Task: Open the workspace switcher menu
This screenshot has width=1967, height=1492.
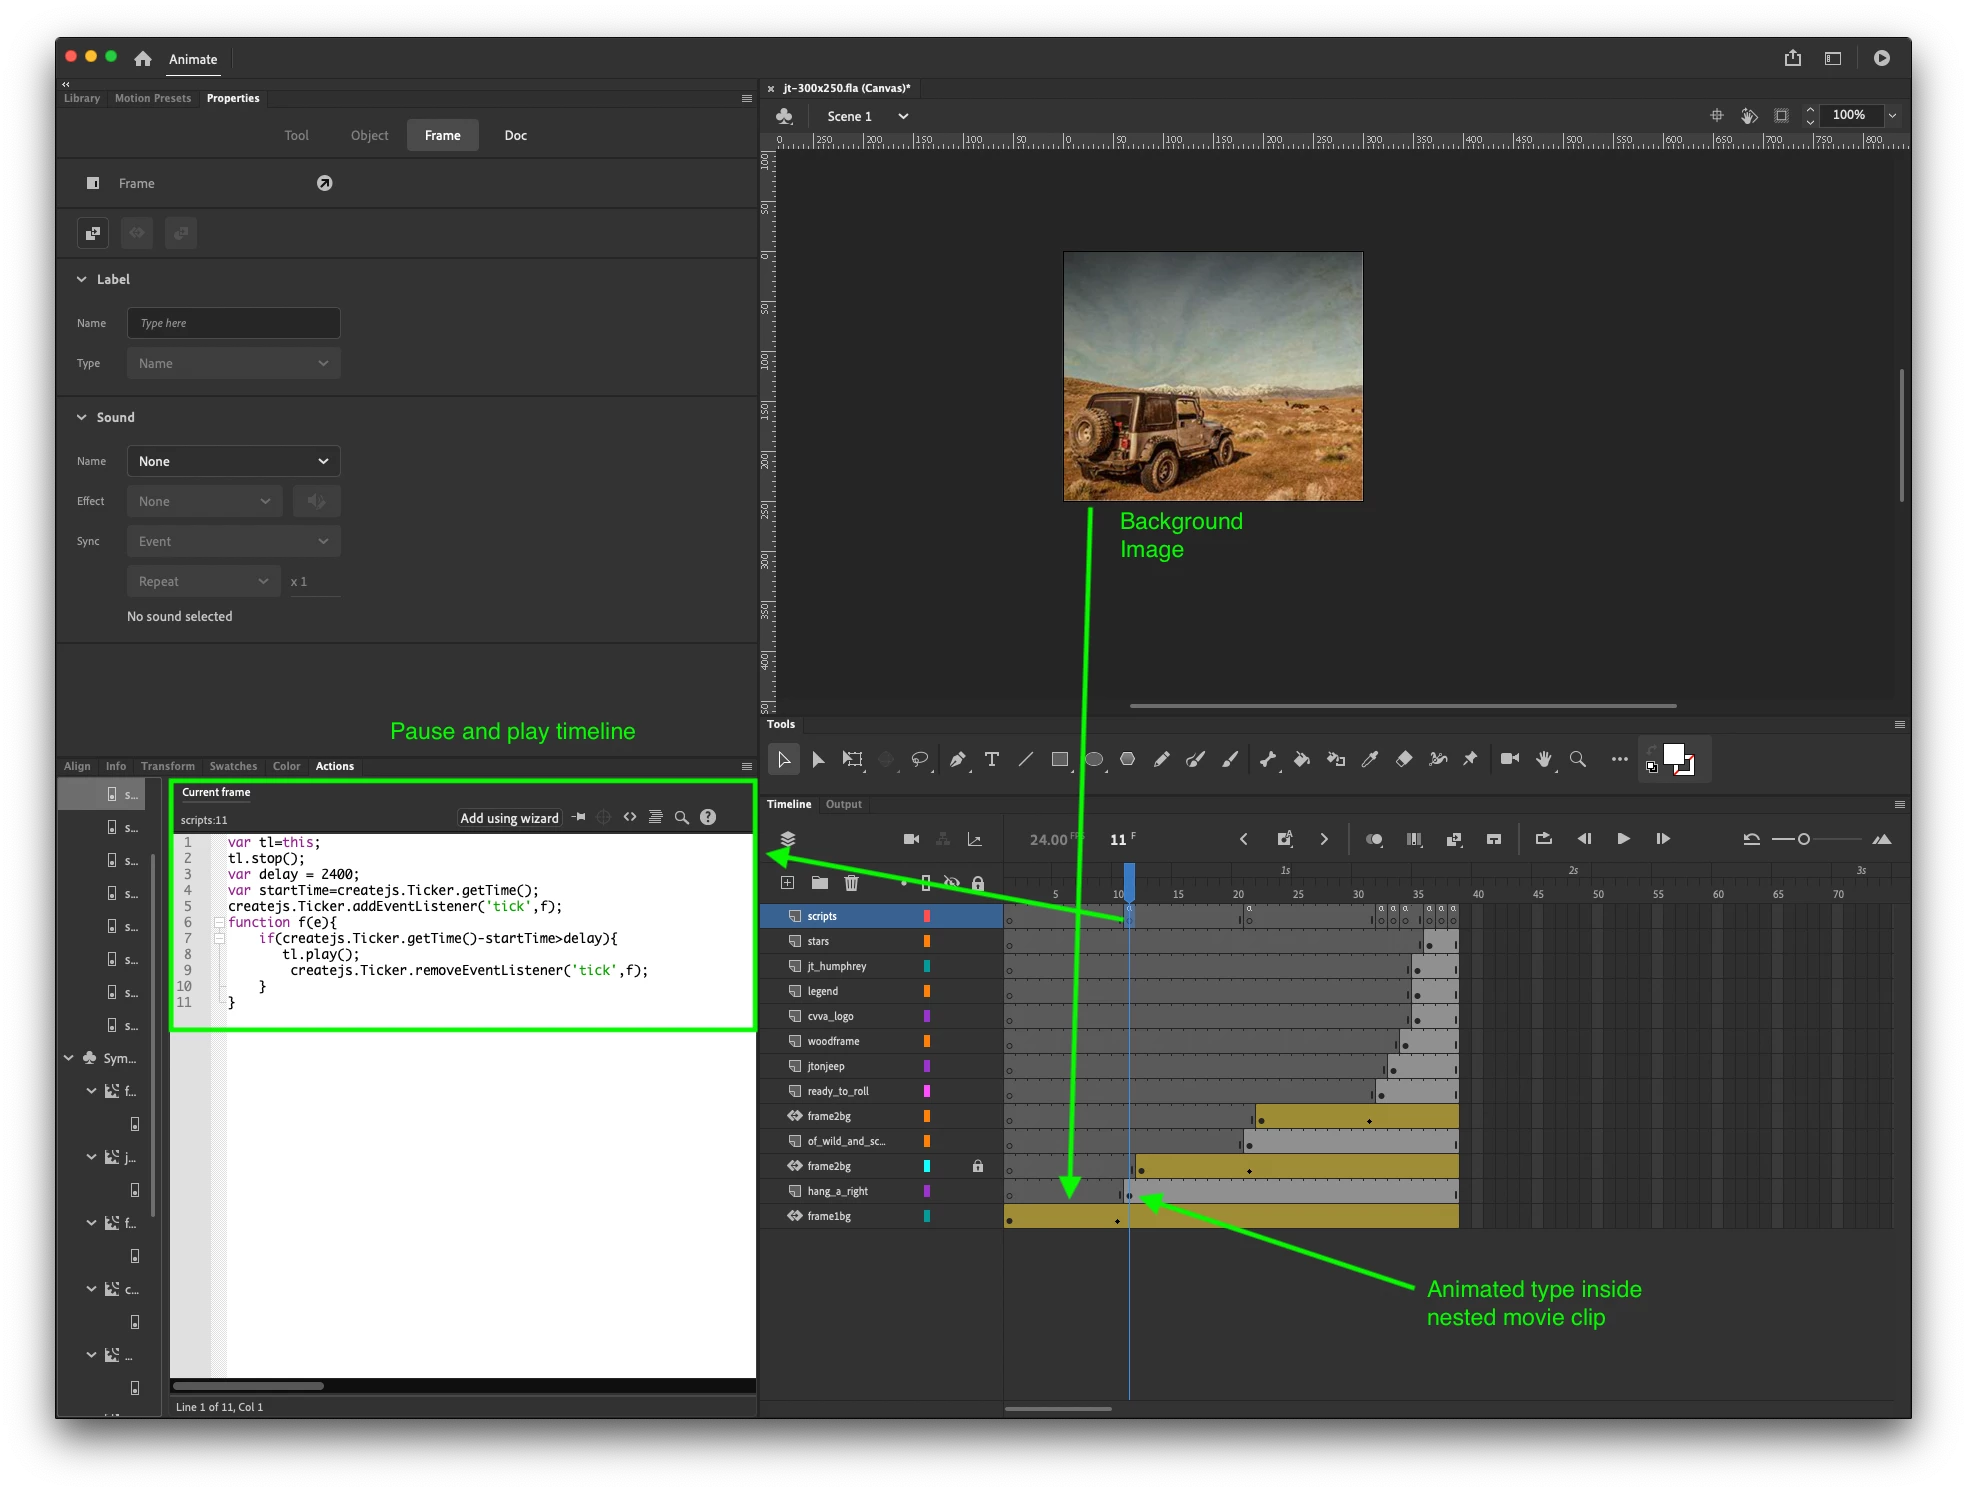Action: click(x=1833, y=58)
